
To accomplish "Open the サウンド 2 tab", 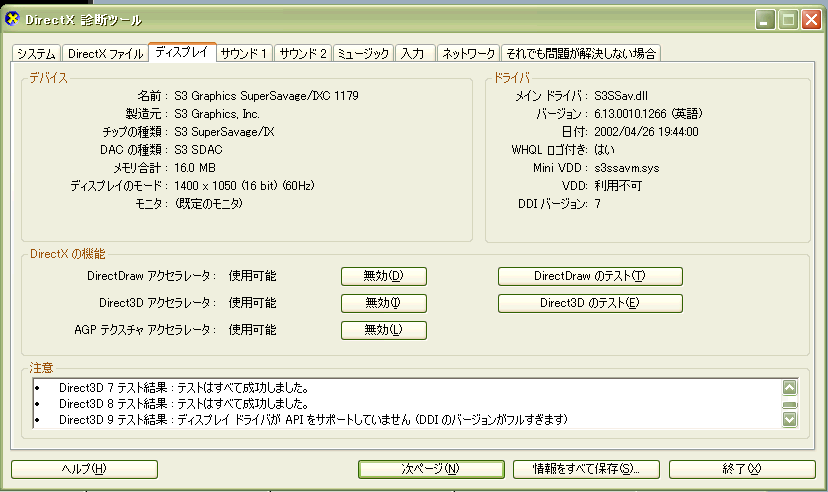I will pos(303,54).
